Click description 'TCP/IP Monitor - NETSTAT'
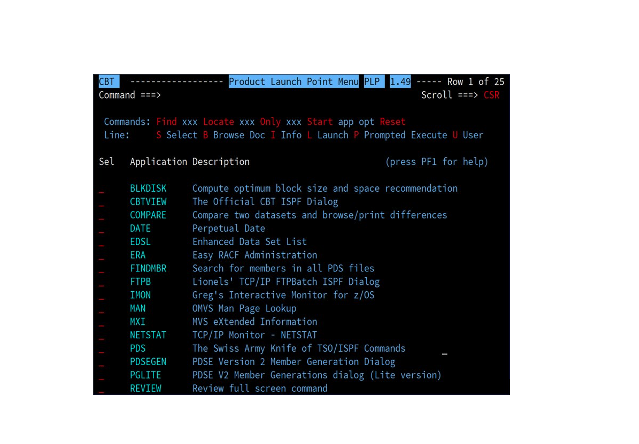The height and width of the screenshot is (444, 639). (x=255, y=335)
